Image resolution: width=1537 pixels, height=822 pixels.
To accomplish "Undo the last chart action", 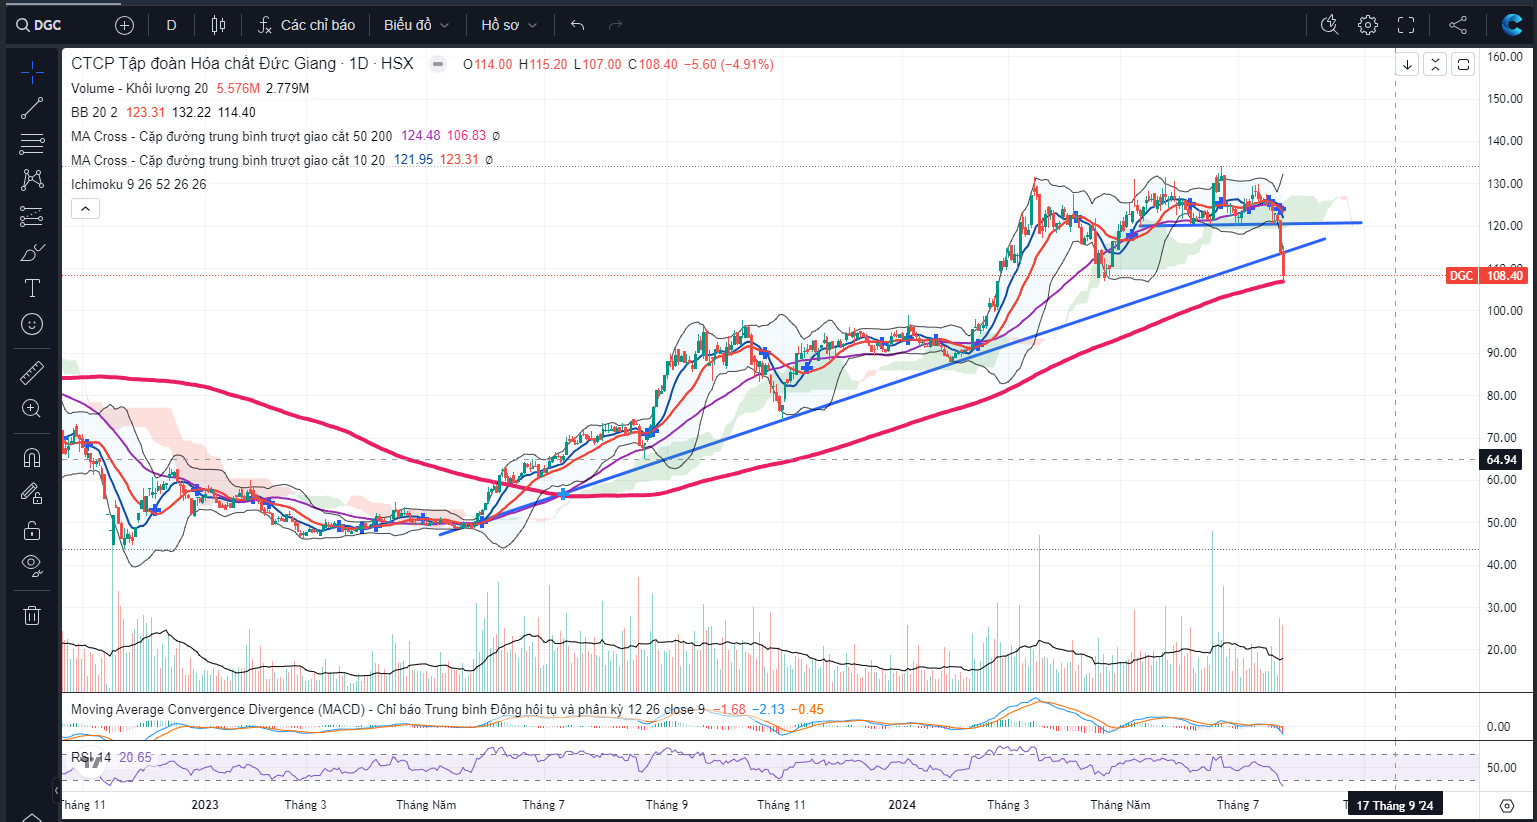I will 577,25.
